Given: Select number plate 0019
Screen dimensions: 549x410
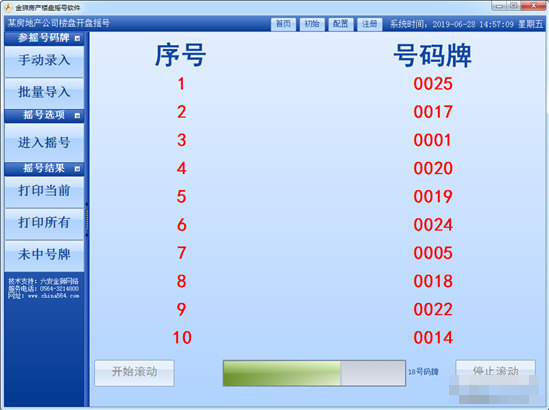Looking at the screenshot, I should 433,197.
